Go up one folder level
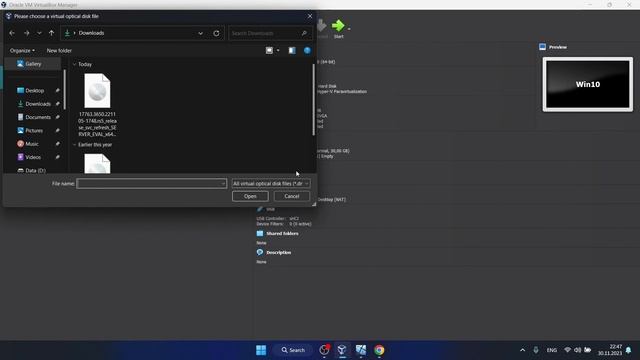 (x=51, y=33)
